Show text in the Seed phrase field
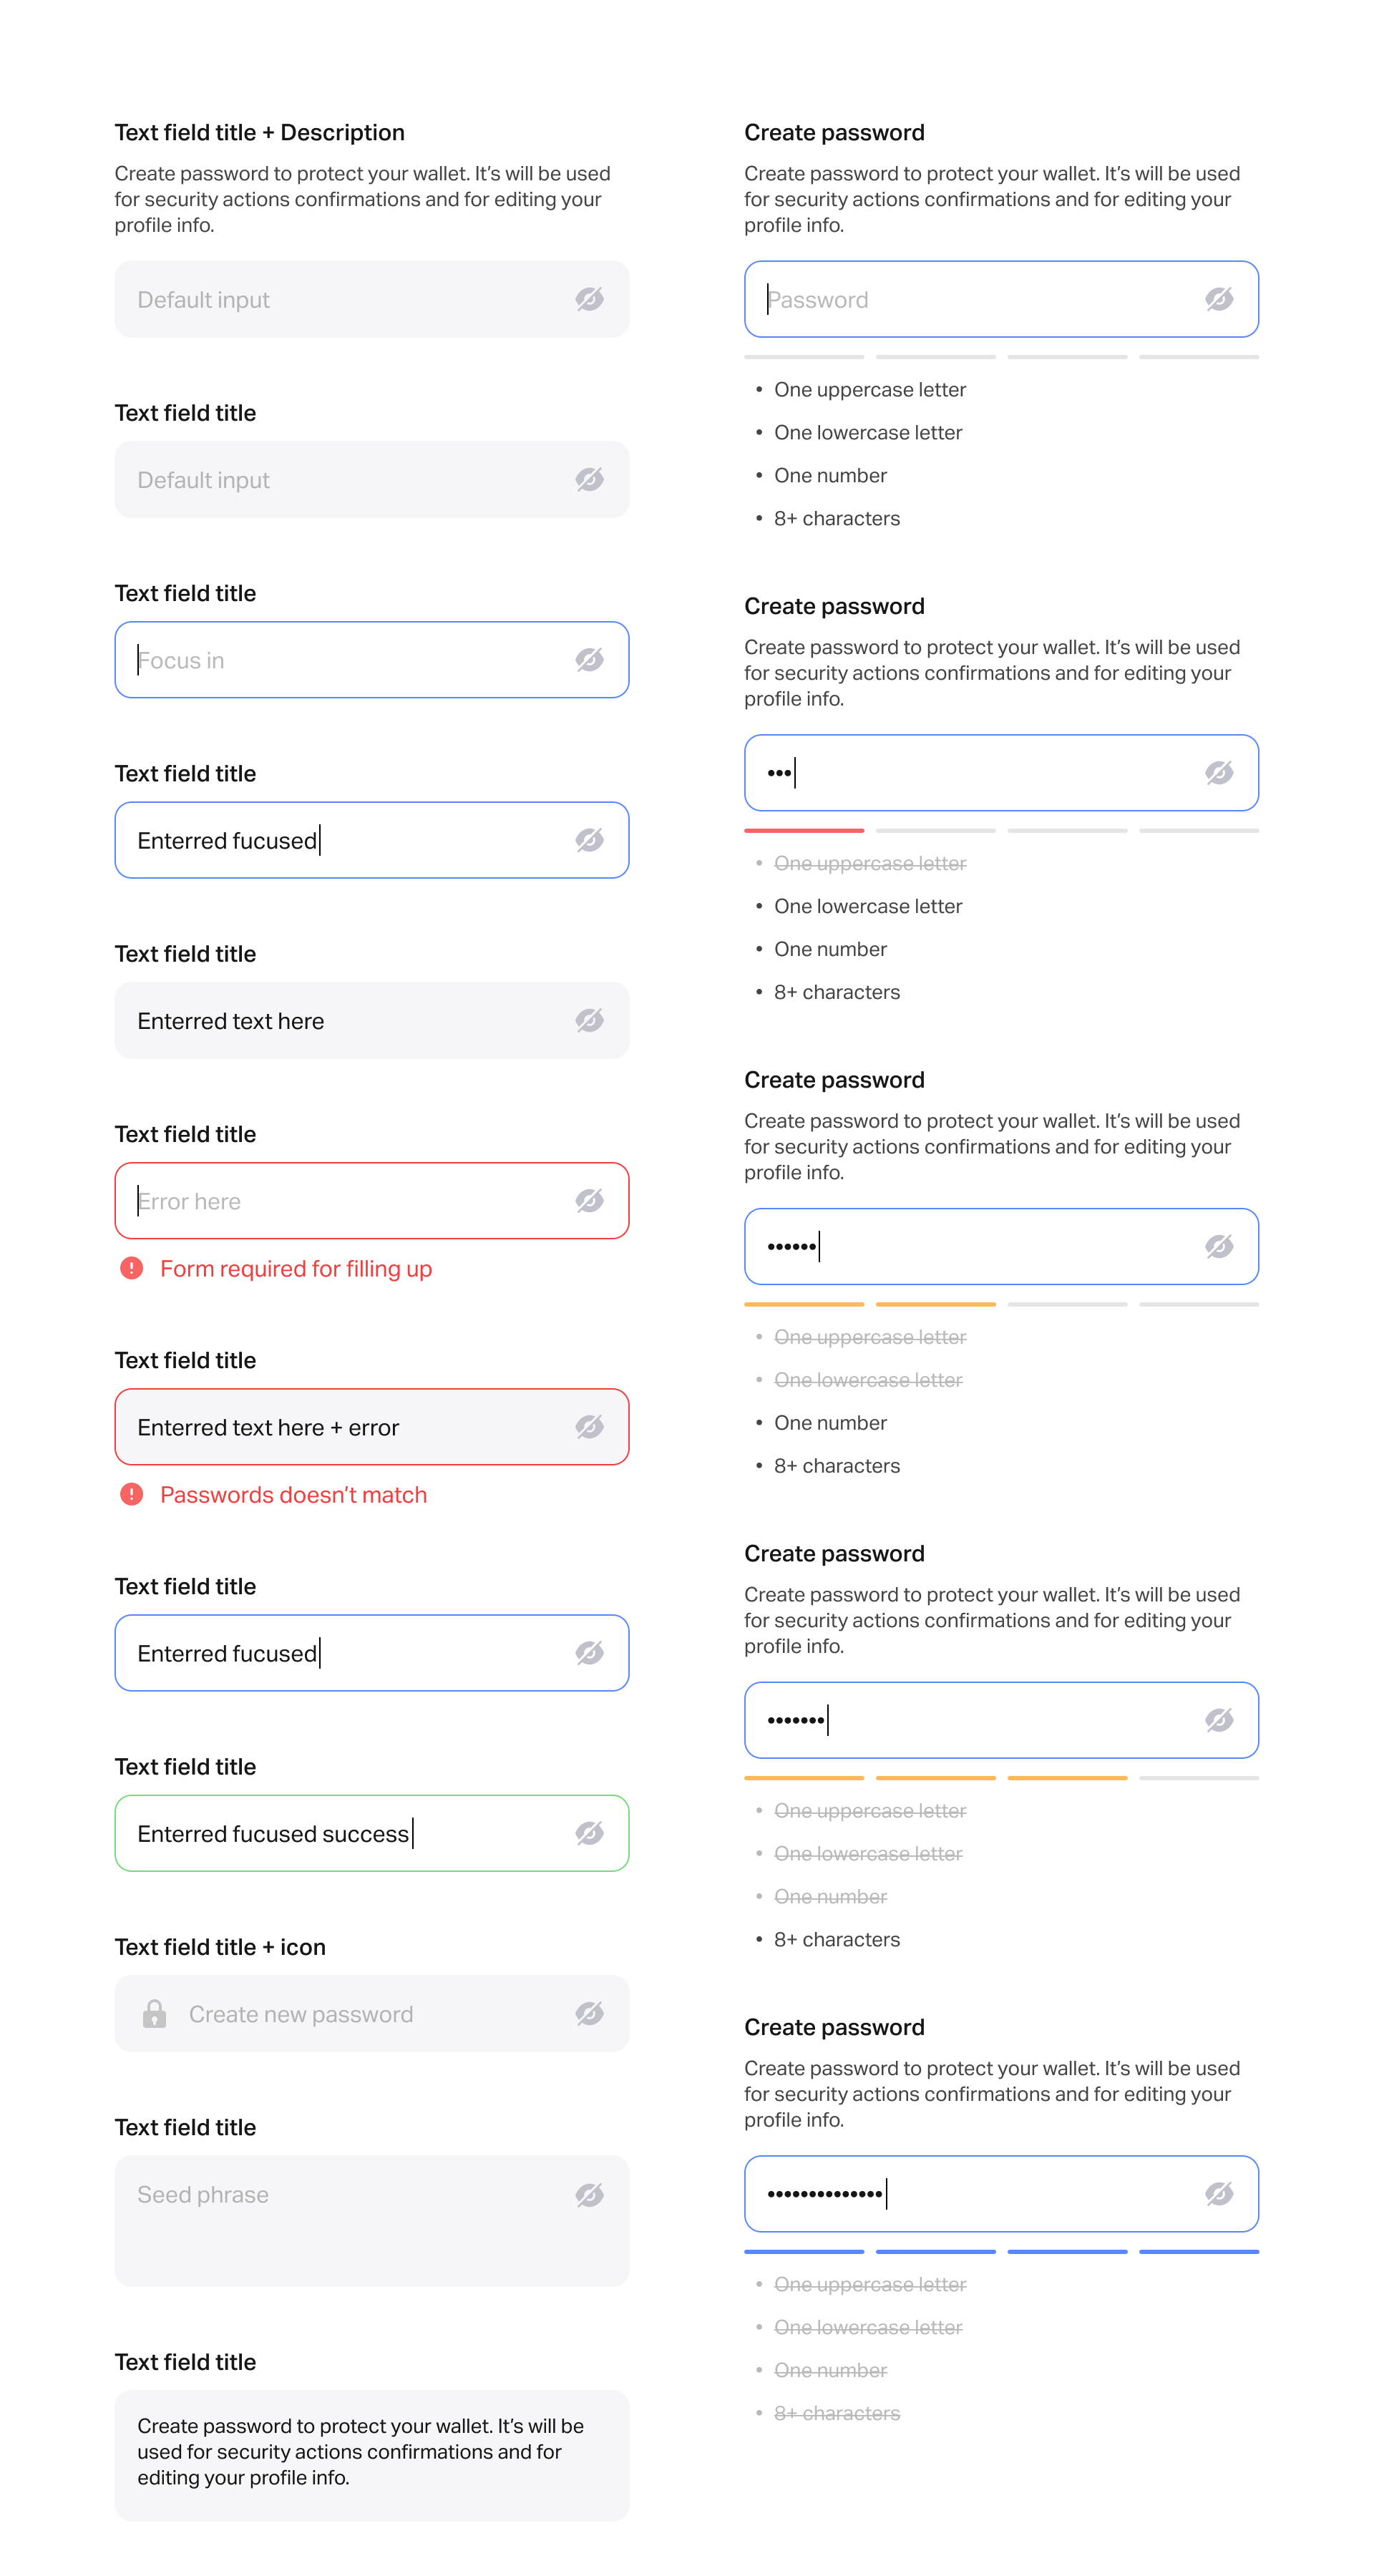The width and height of the screenshot is (1374, 2576). pyautogui.click(x=589, y=2195)
